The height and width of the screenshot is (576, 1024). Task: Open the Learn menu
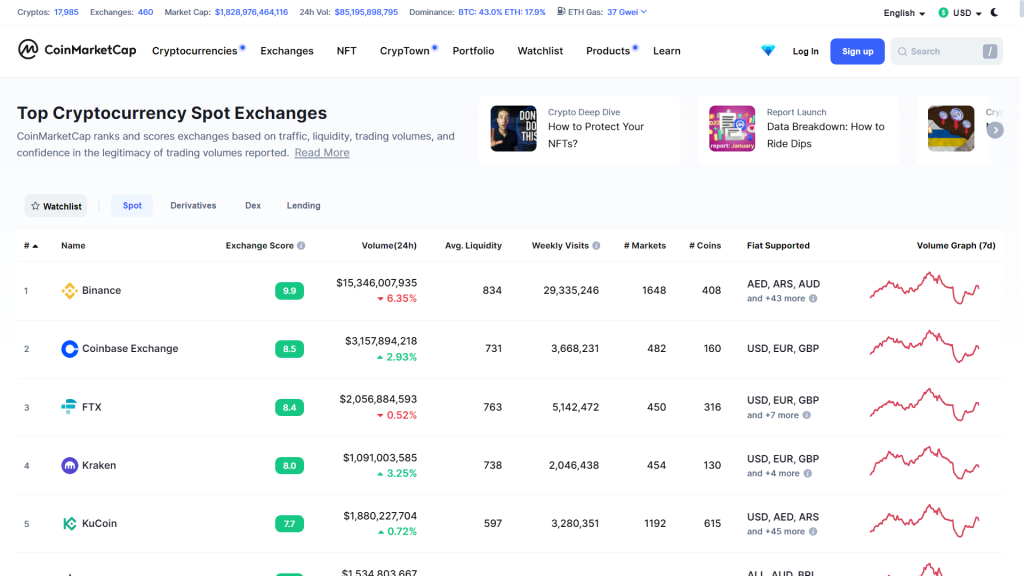[x=667, y=51]
